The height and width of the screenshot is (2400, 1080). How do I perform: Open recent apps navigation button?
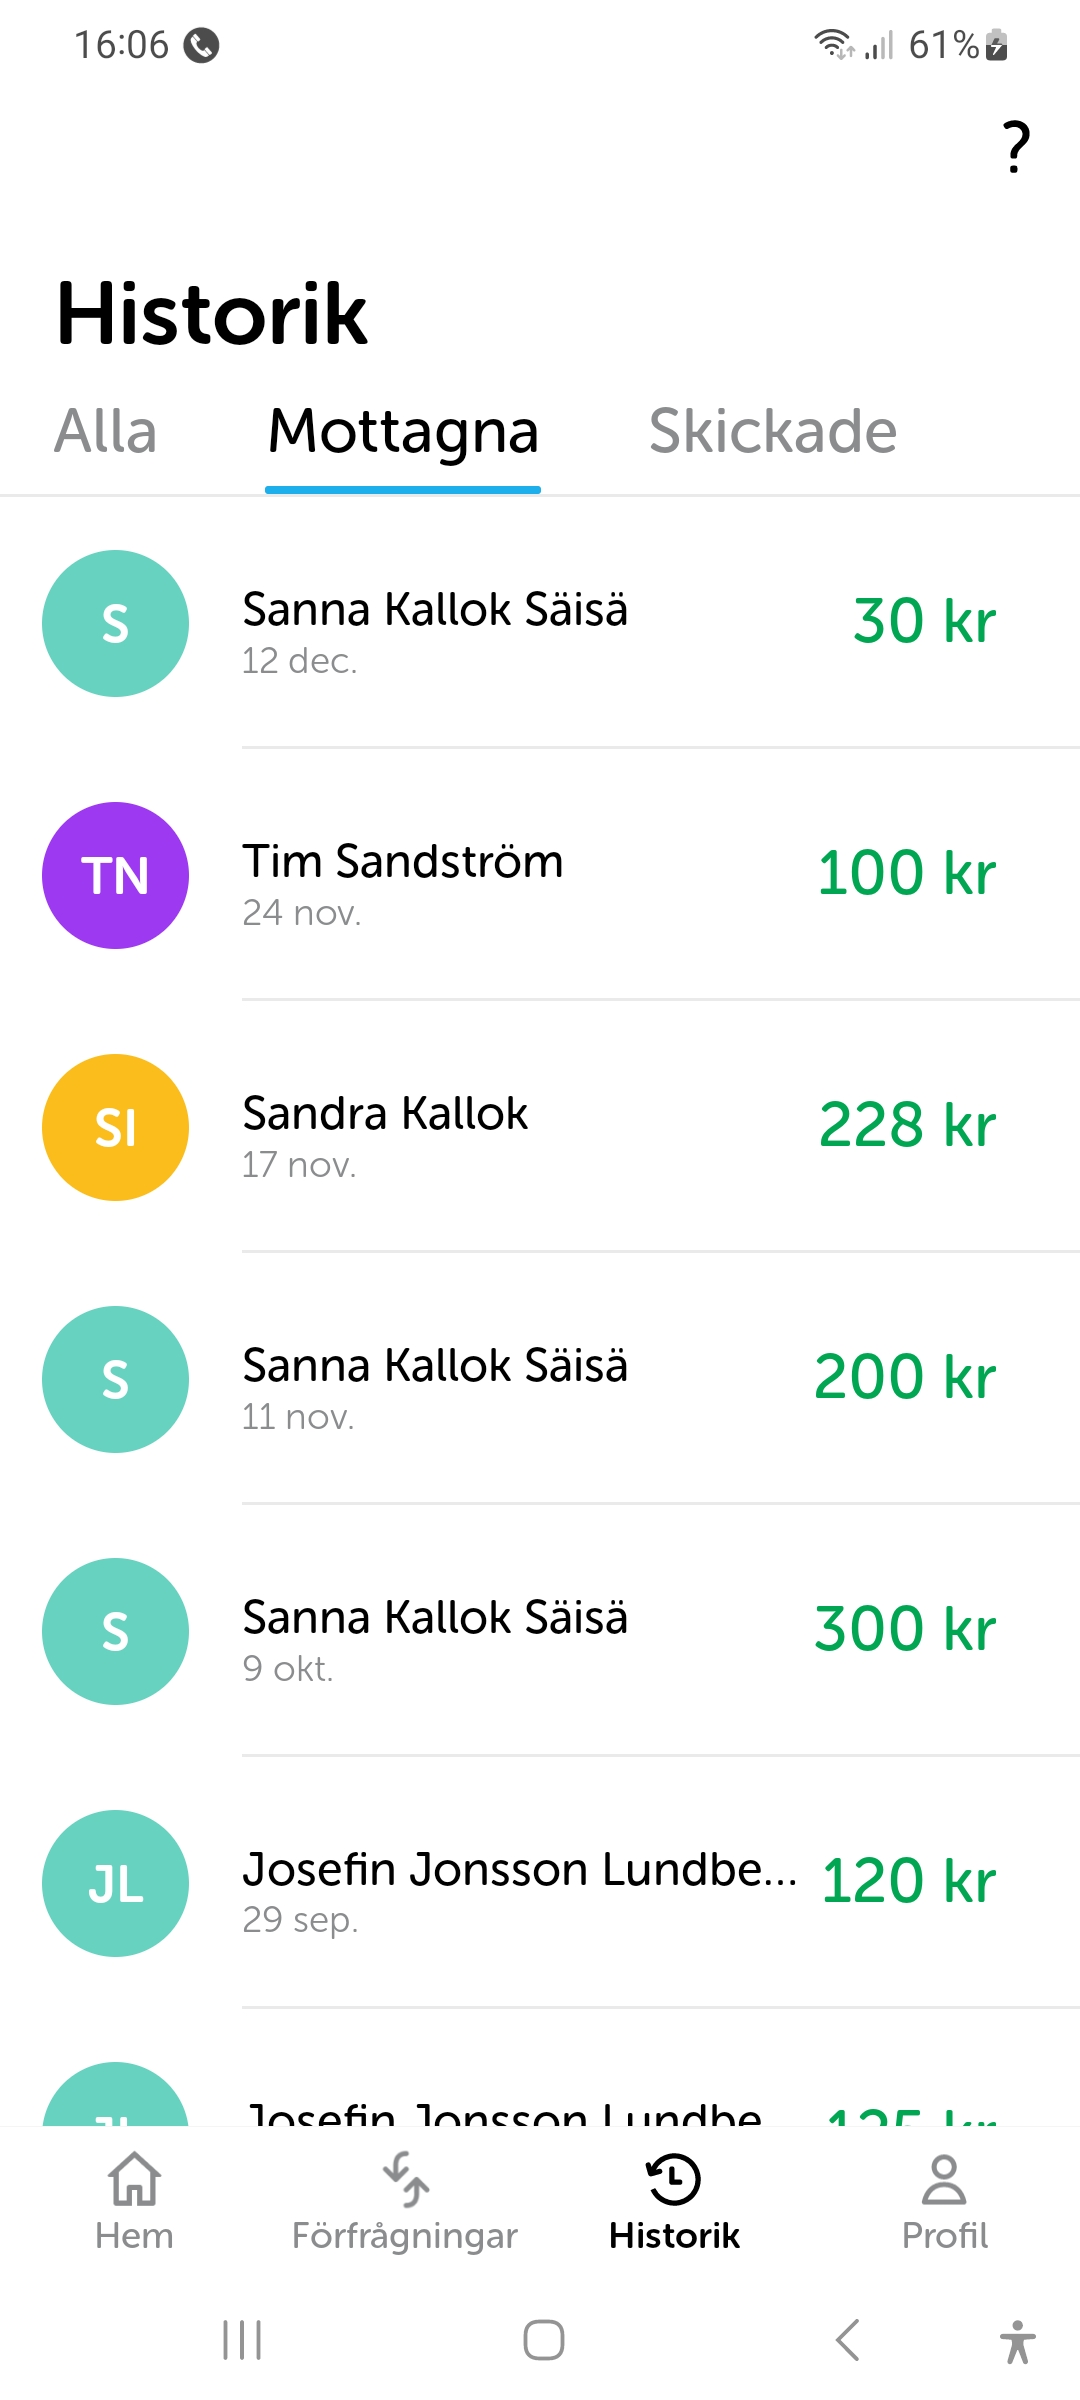tap(242, 2340)
